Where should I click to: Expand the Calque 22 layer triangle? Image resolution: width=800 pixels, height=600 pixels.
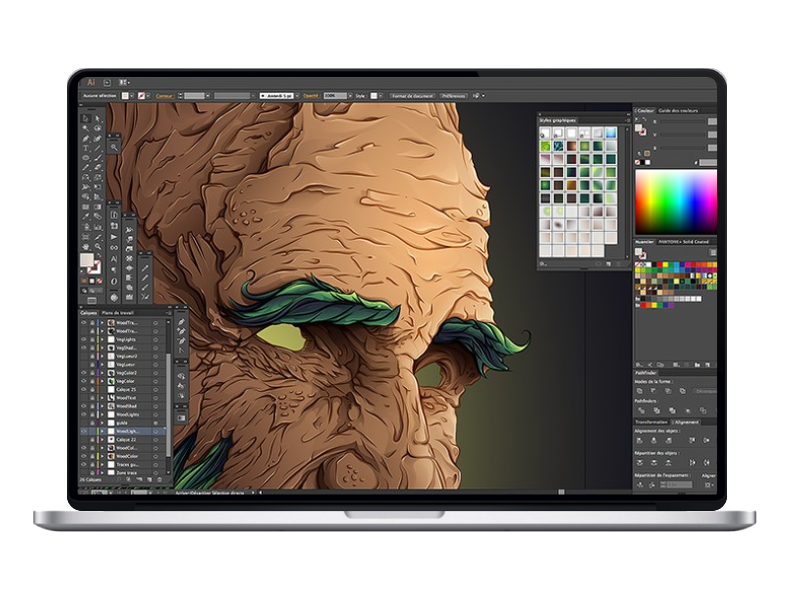(102, 439)
